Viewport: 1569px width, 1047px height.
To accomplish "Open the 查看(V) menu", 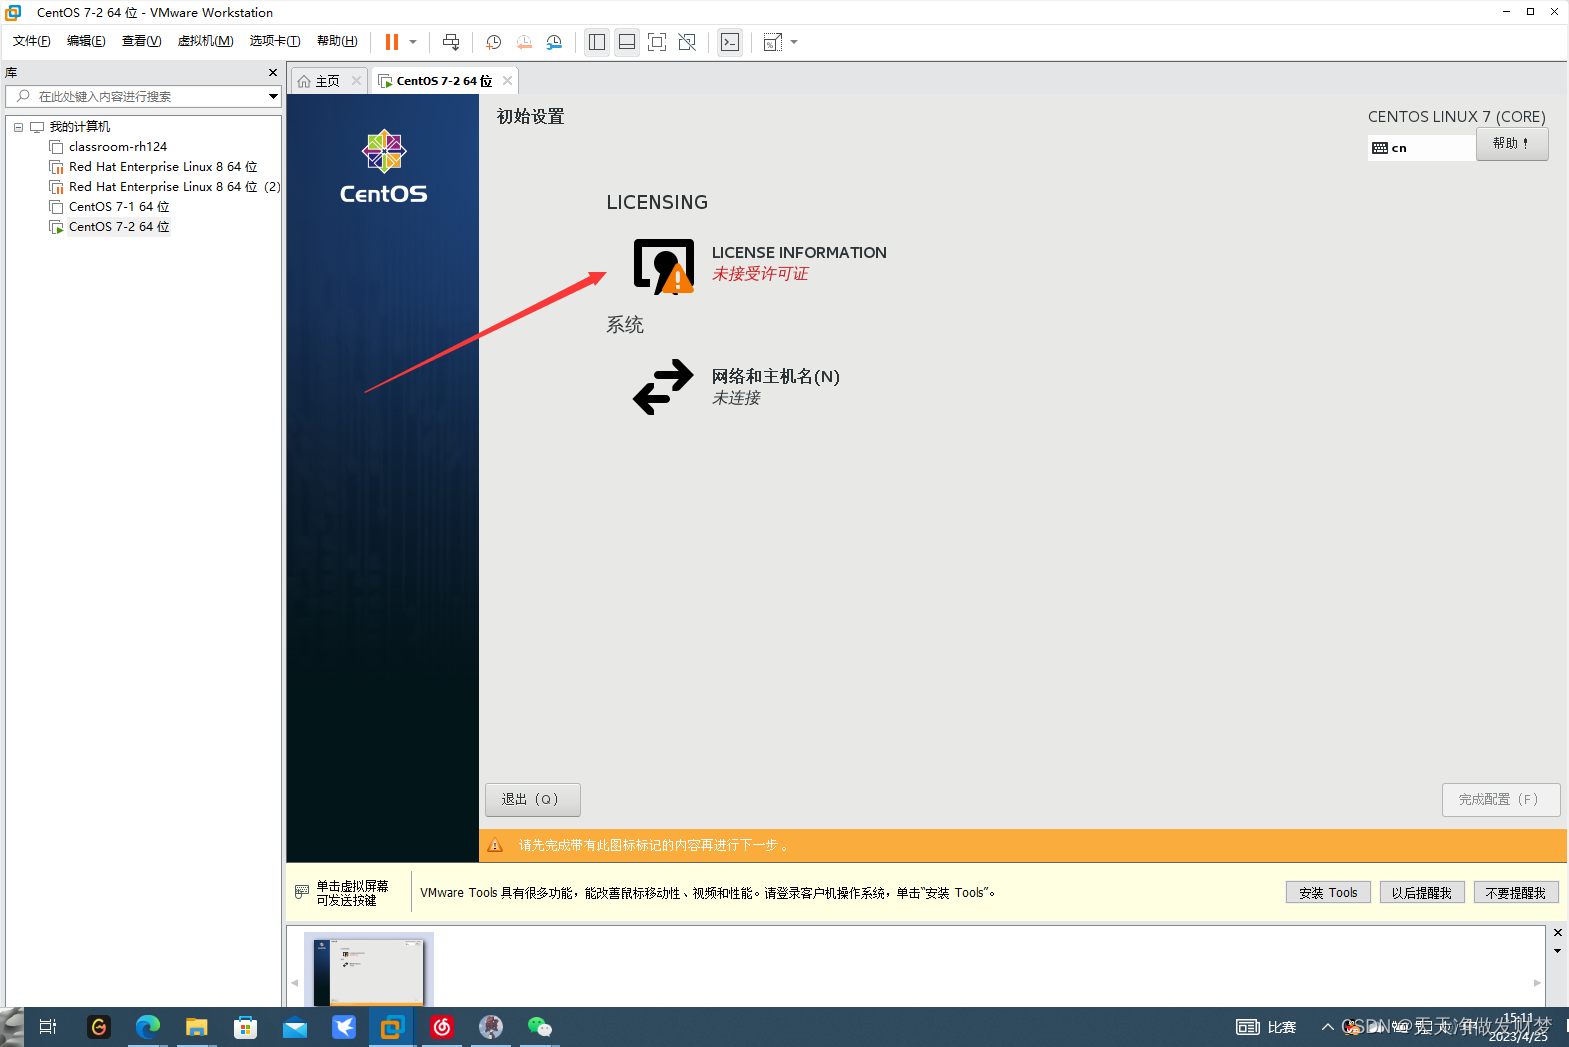I will (141, 41).
